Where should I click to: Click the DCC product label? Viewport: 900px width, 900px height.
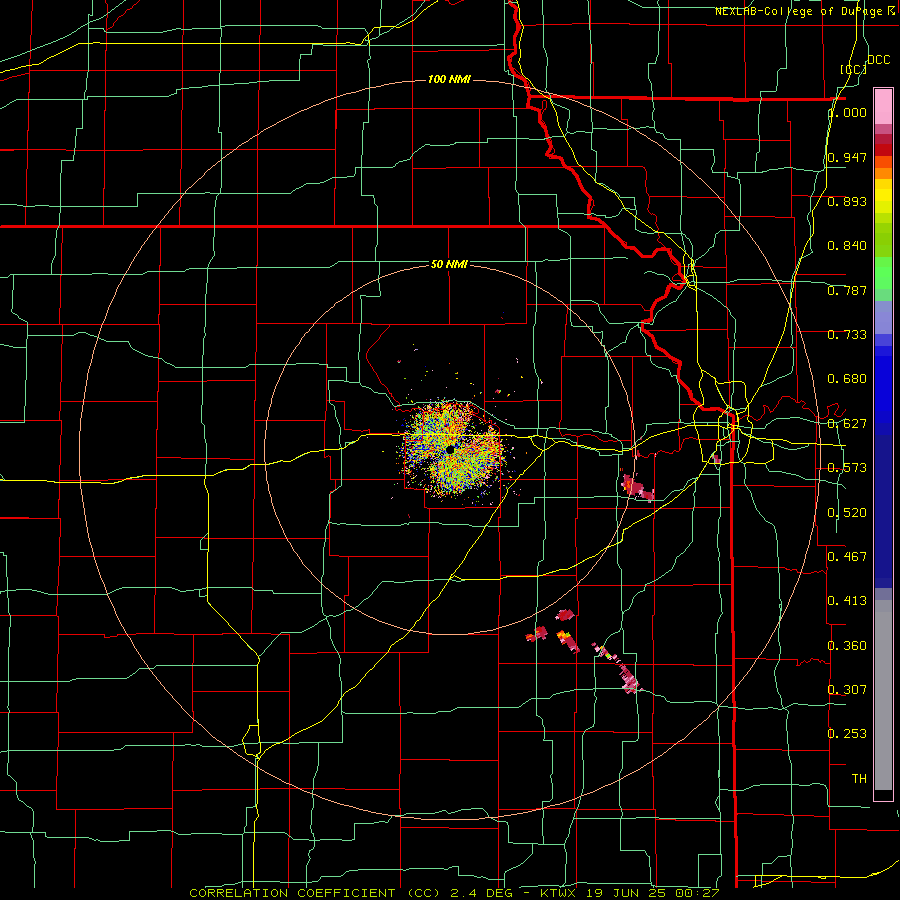pos(879,60)
